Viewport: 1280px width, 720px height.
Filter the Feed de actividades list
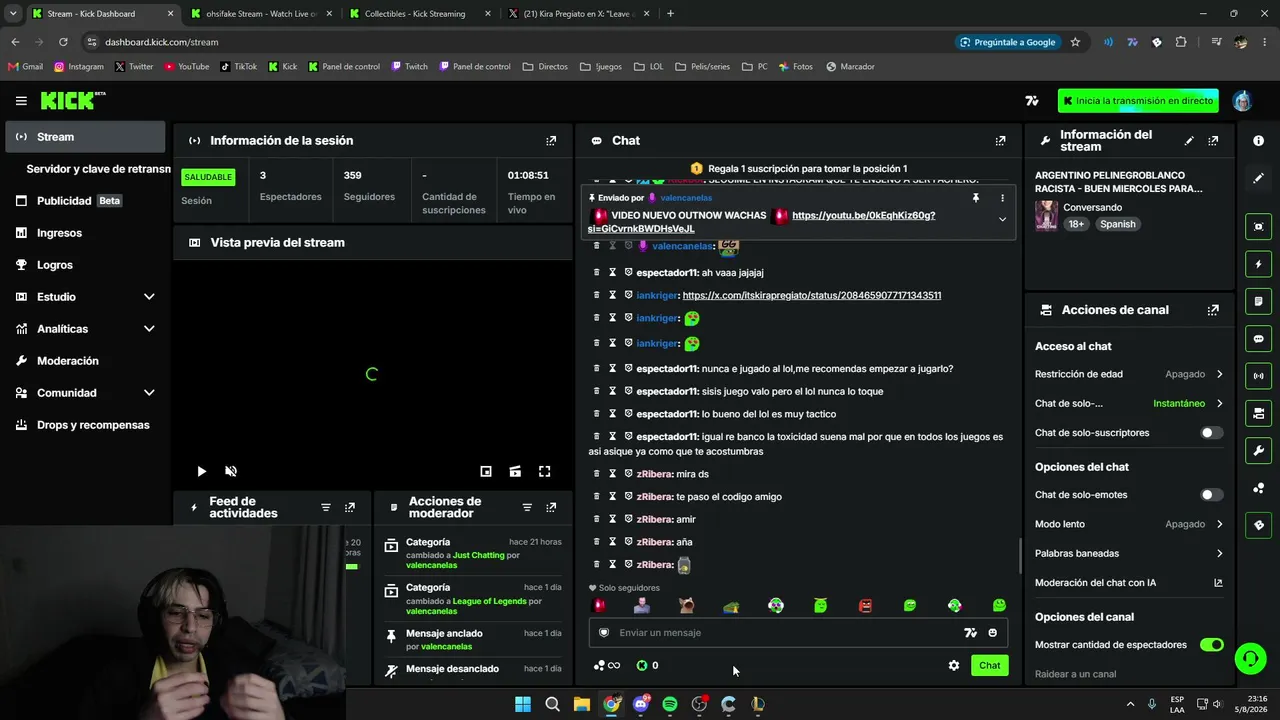pos(326,508)
